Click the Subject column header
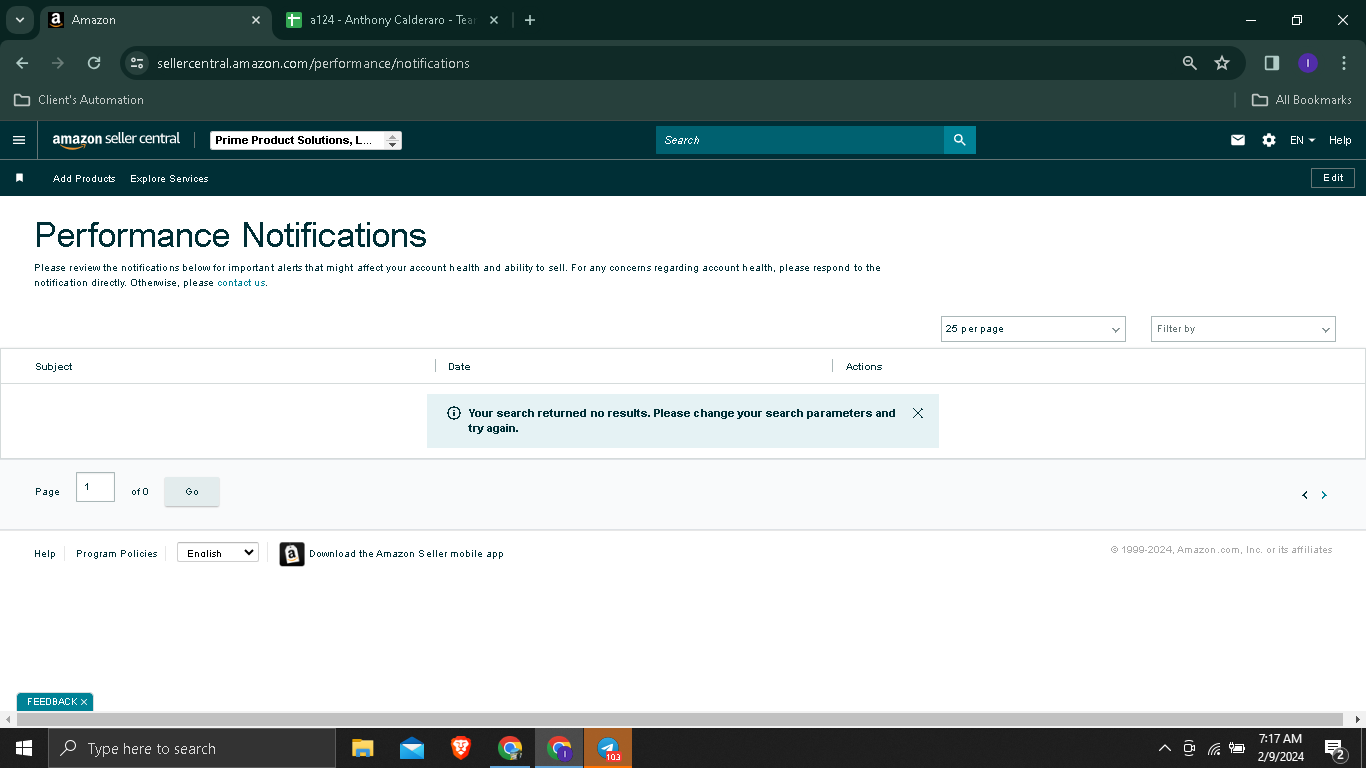1366x768 pixels. point(54,367)
